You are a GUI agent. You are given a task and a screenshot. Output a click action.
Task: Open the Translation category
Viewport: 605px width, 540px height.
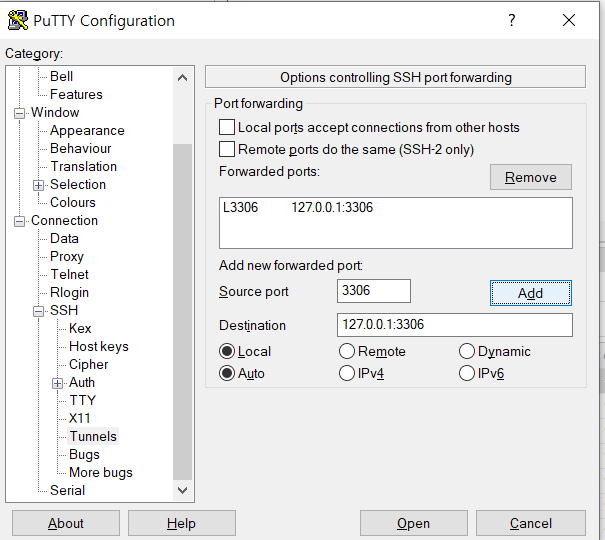pyautogui.click(x=84, y=166)
